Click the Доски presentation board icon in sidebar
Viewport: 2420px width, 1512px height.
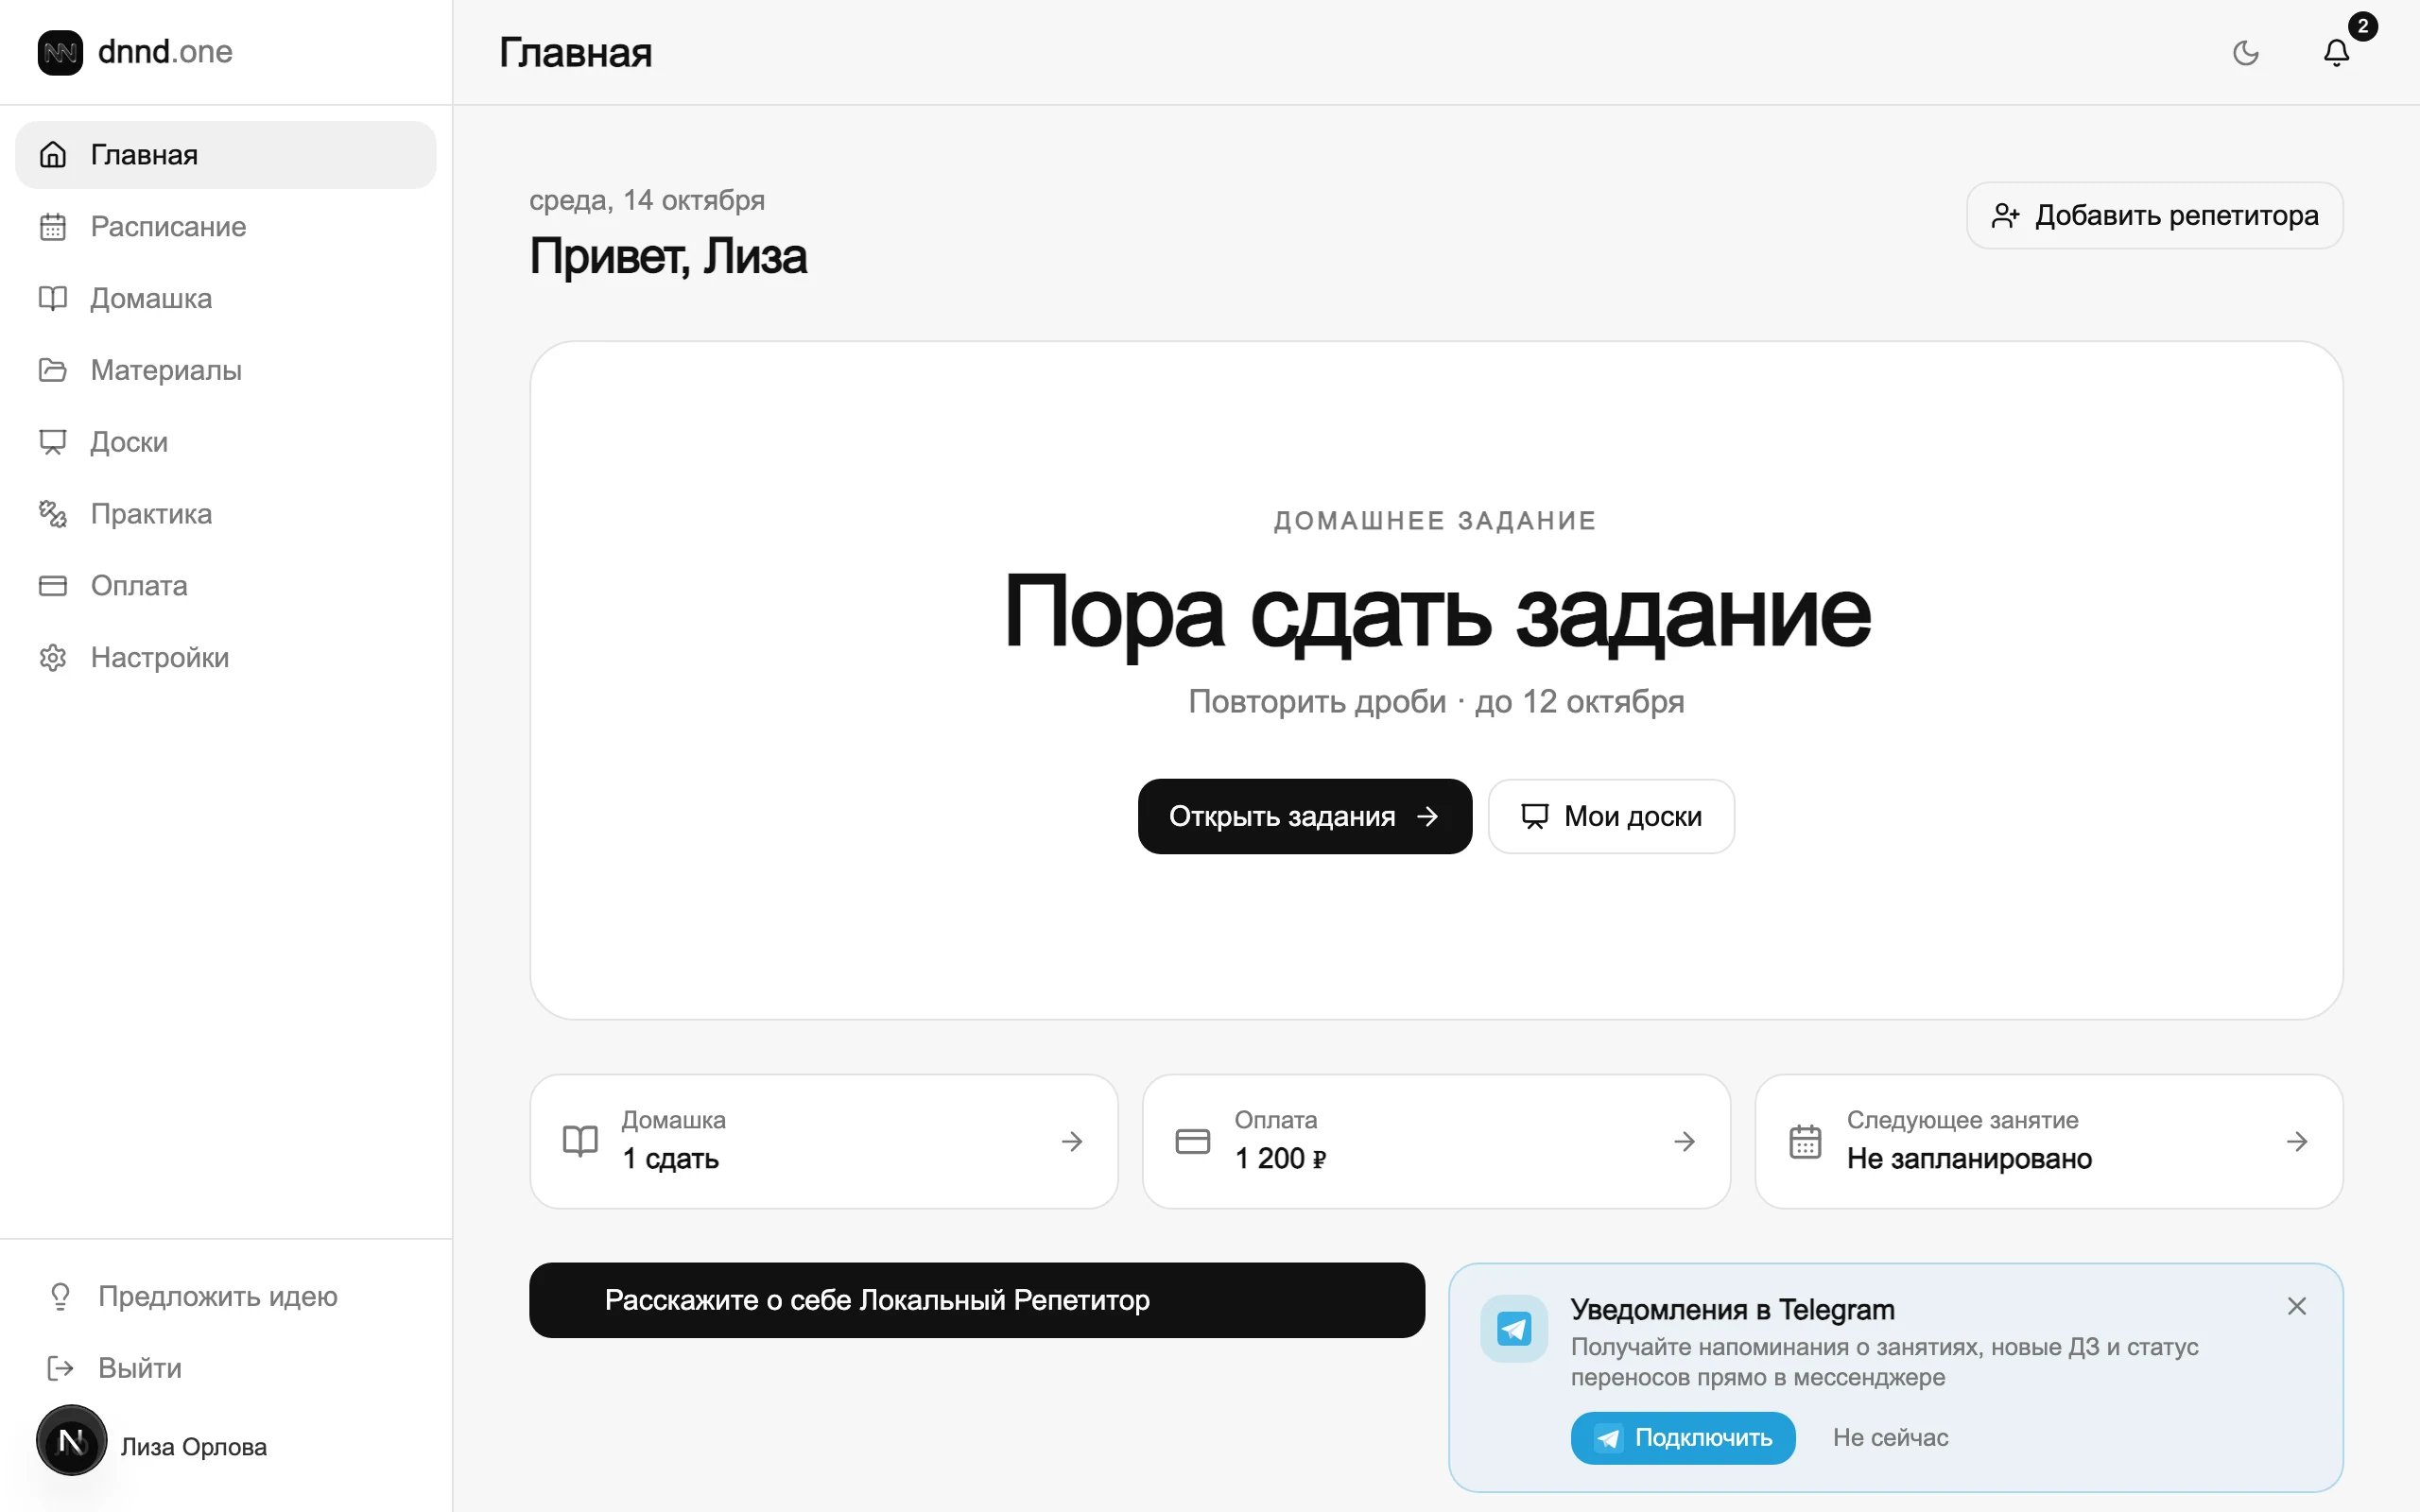53,442
